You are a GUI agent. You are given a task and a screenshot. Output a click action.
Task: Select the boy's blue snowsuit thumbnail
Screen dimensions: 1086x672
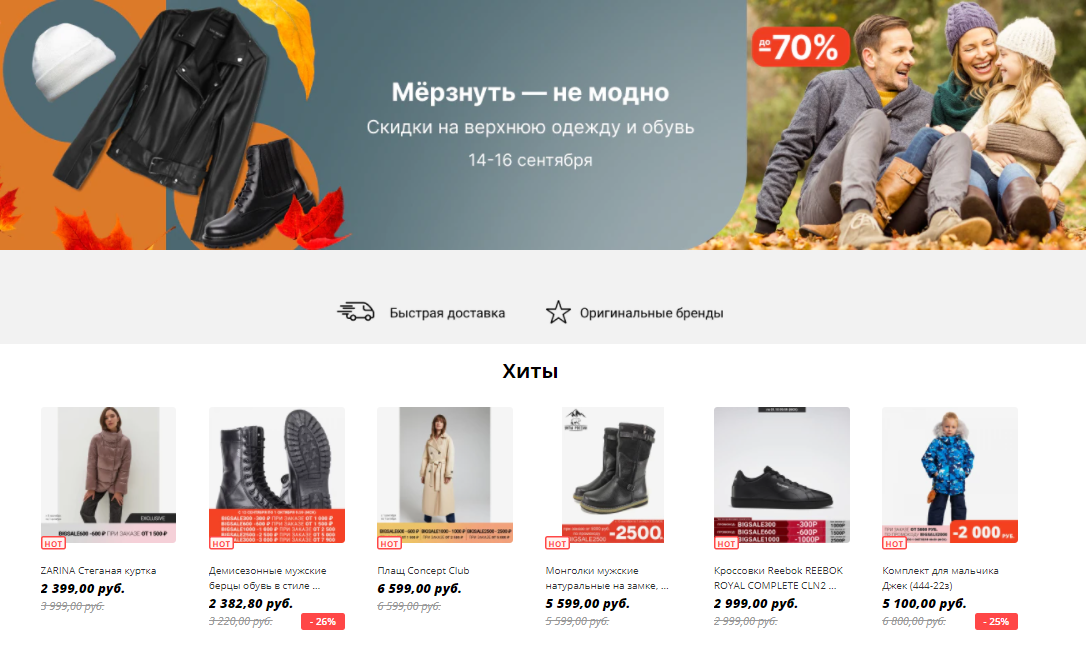pos(950,475)
